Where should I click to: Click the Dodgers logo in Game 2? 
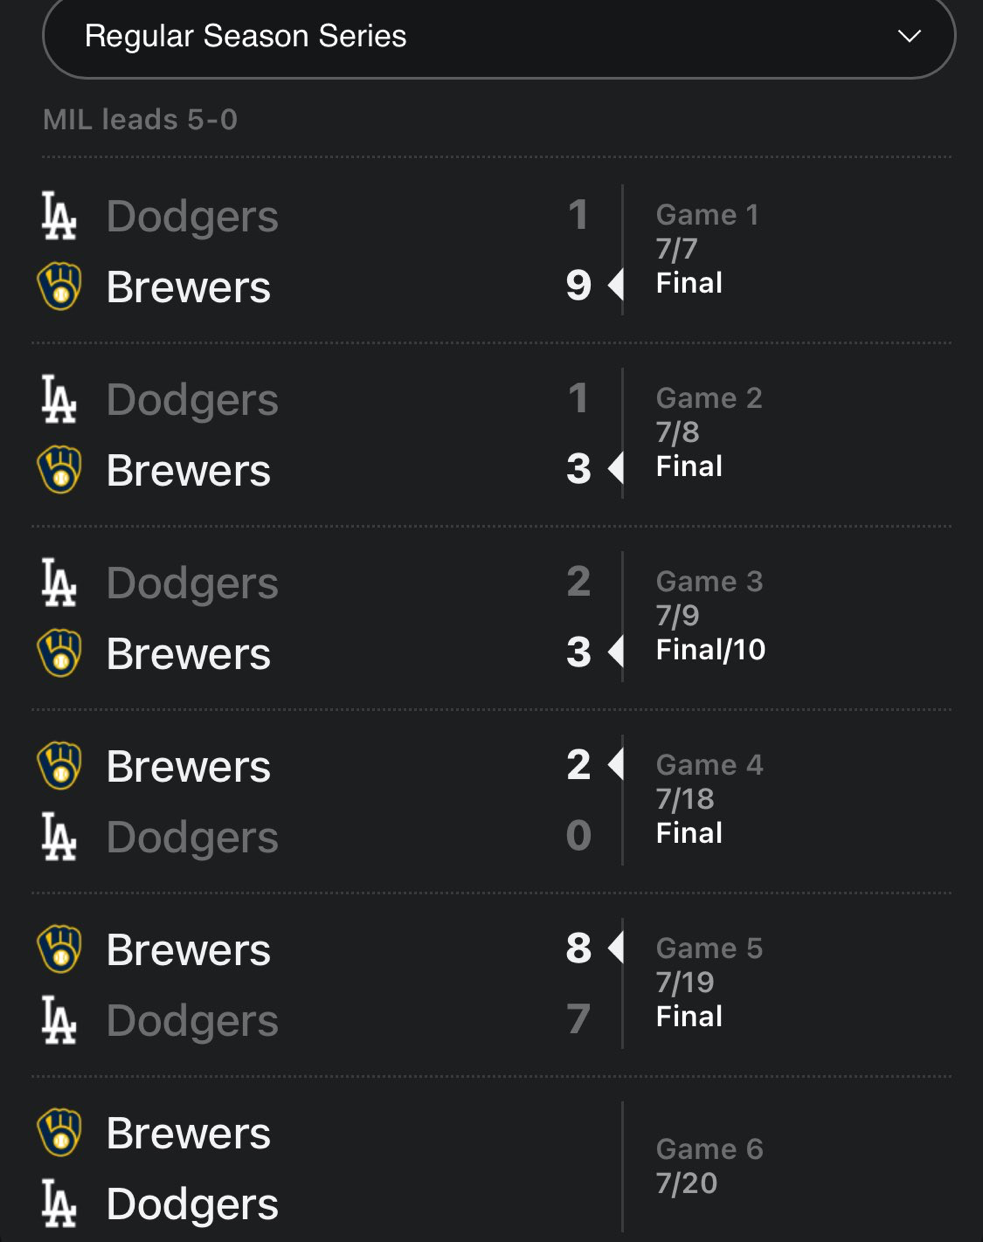click(59, 399)
